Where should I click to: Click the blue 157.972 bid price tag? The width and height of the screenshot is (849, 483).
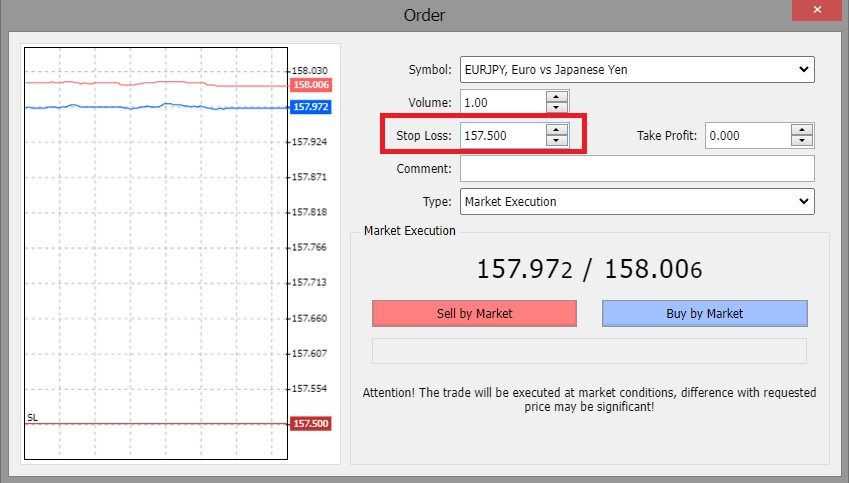(310, 107)
